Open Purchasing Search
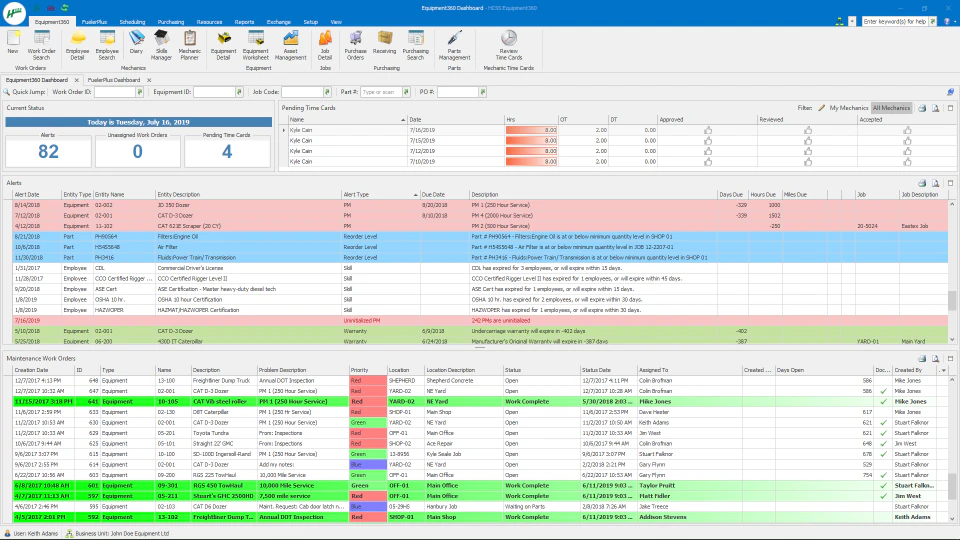Image resolution: width=960 pixels, height=540 pixels. [415, 45]
